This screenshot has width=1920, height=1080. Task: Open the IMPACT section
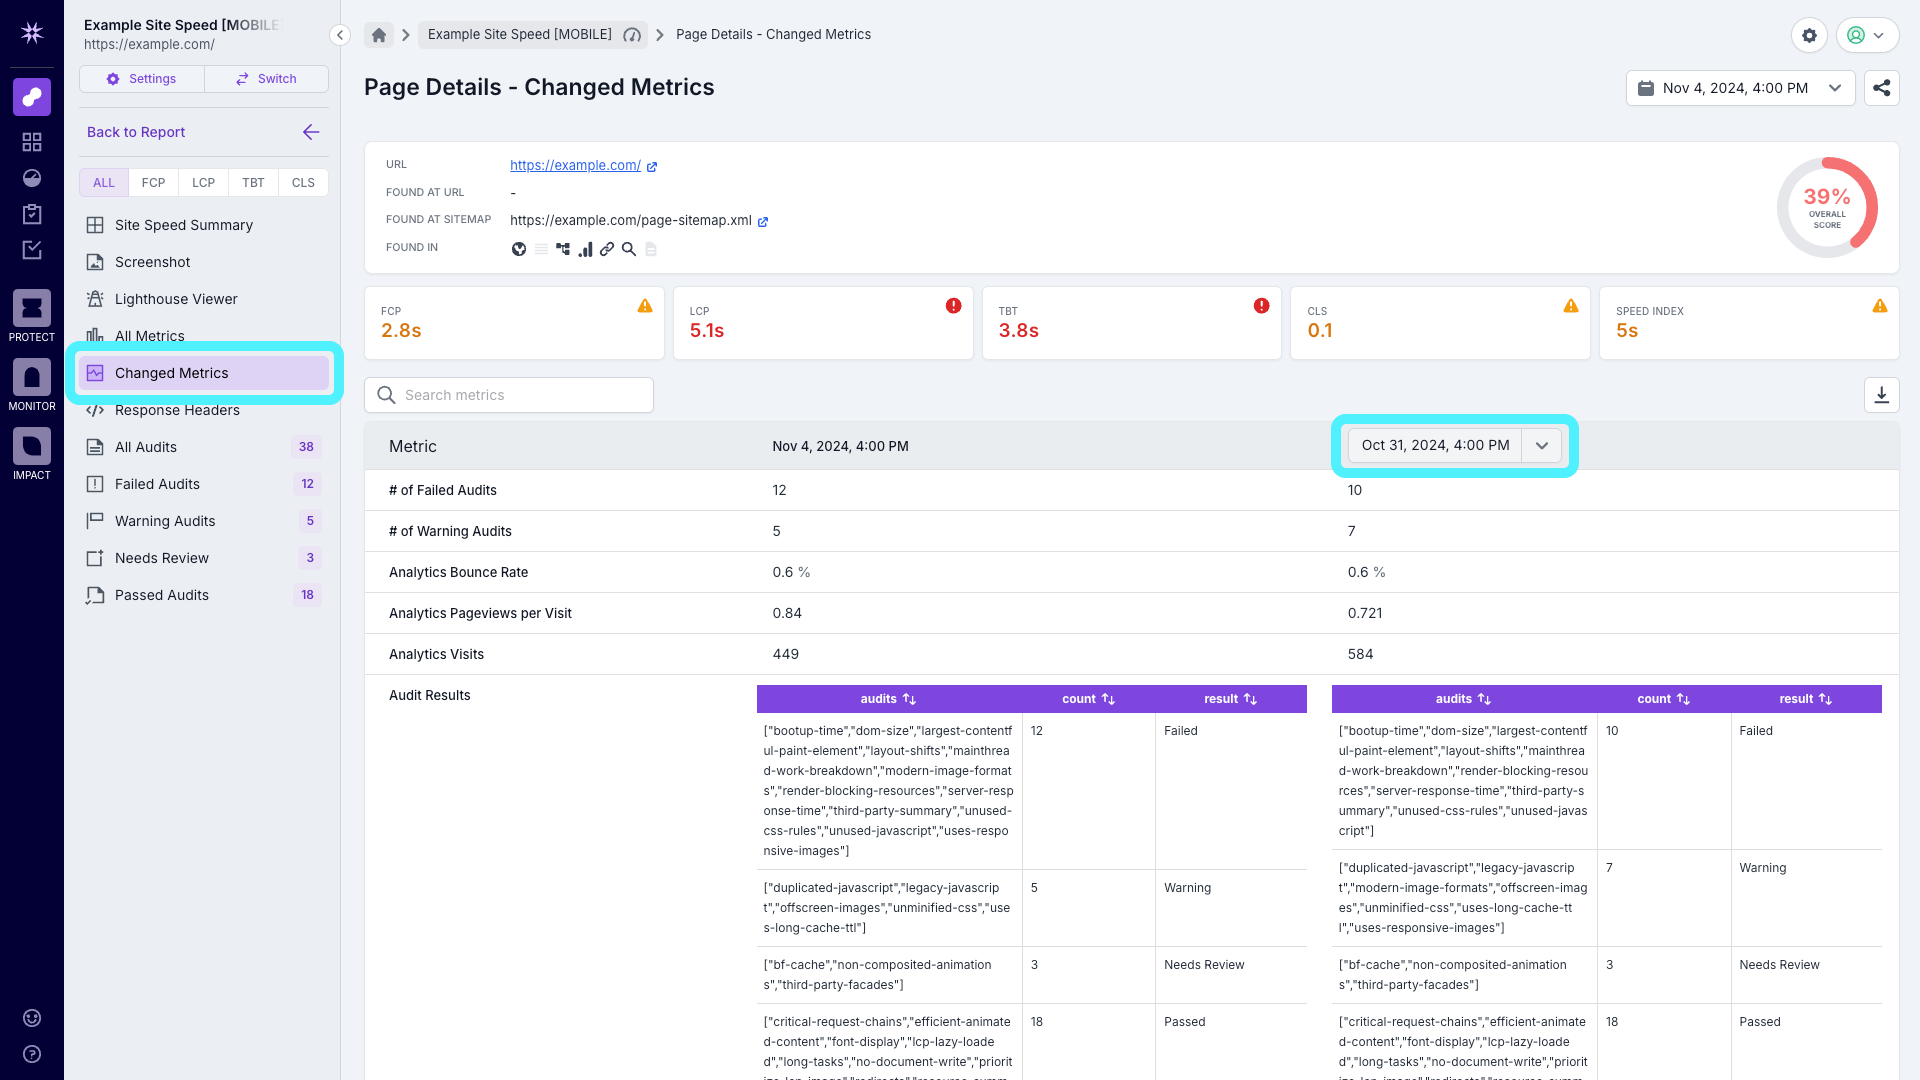coord(32,454)
